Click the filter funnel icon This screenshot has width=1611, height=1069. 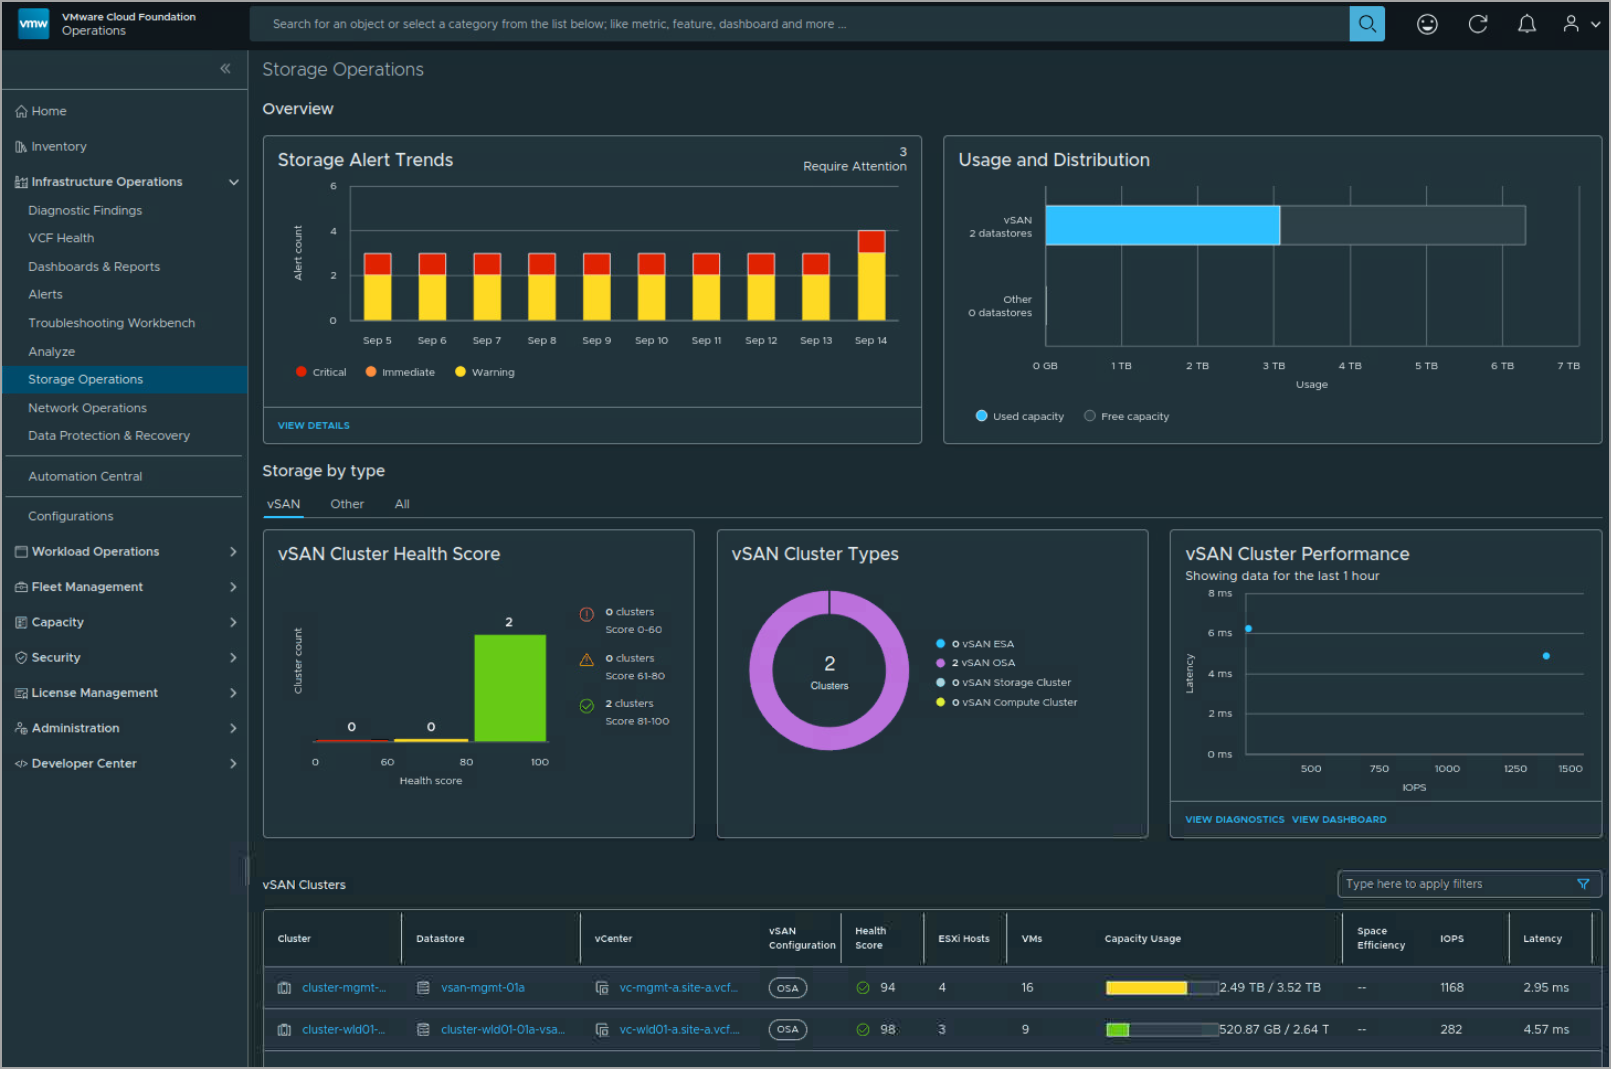(1583, 884)
